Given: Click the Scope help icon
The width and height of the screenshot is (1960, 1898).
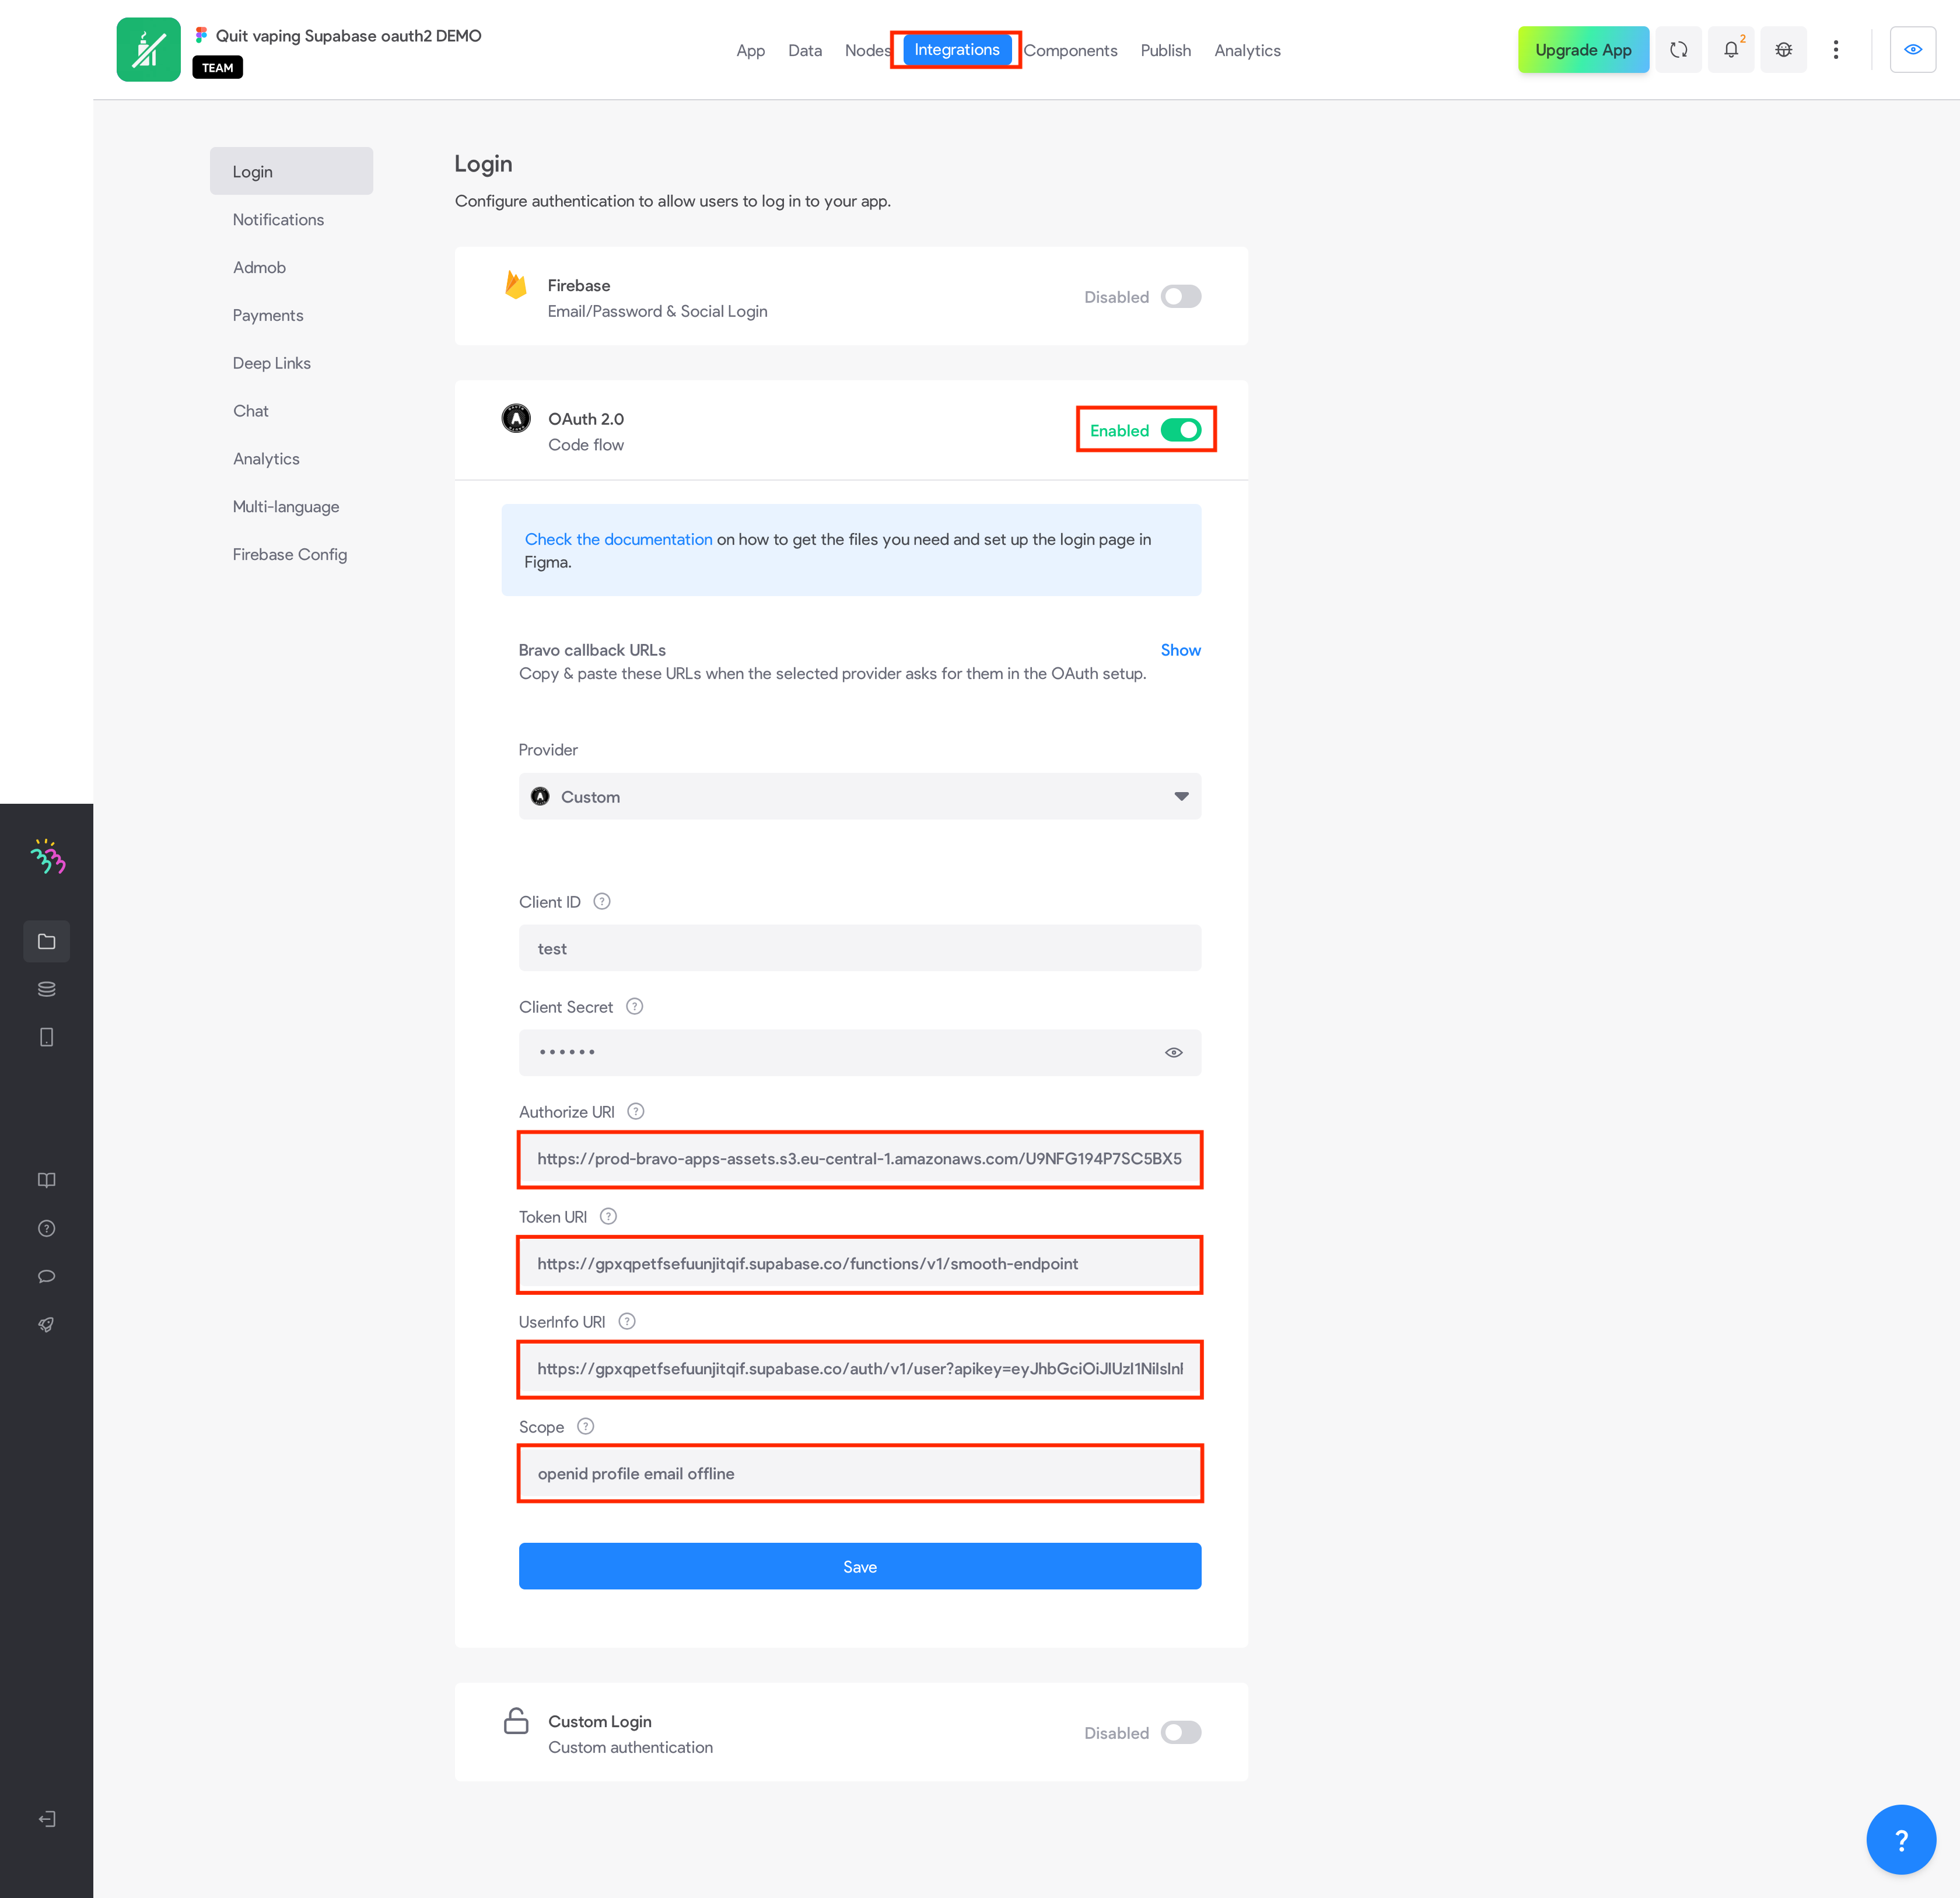Looking at the screenshot, I should pyautogui.click(x=586, y=1426).
